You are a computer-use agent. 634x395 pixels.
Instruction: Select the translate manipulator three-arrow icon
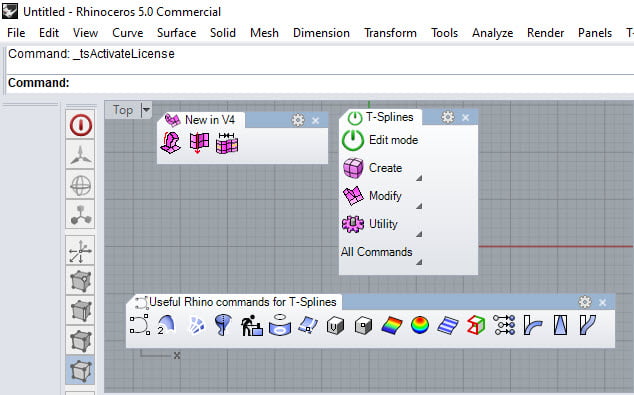80,155
